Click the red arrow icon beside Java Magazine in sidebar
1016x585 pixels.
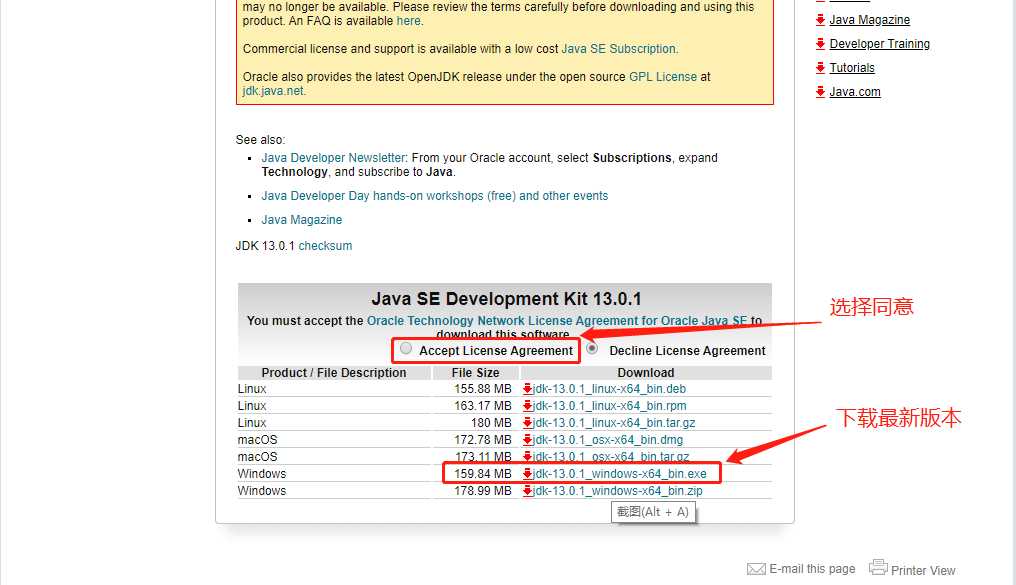pos(820,19)
